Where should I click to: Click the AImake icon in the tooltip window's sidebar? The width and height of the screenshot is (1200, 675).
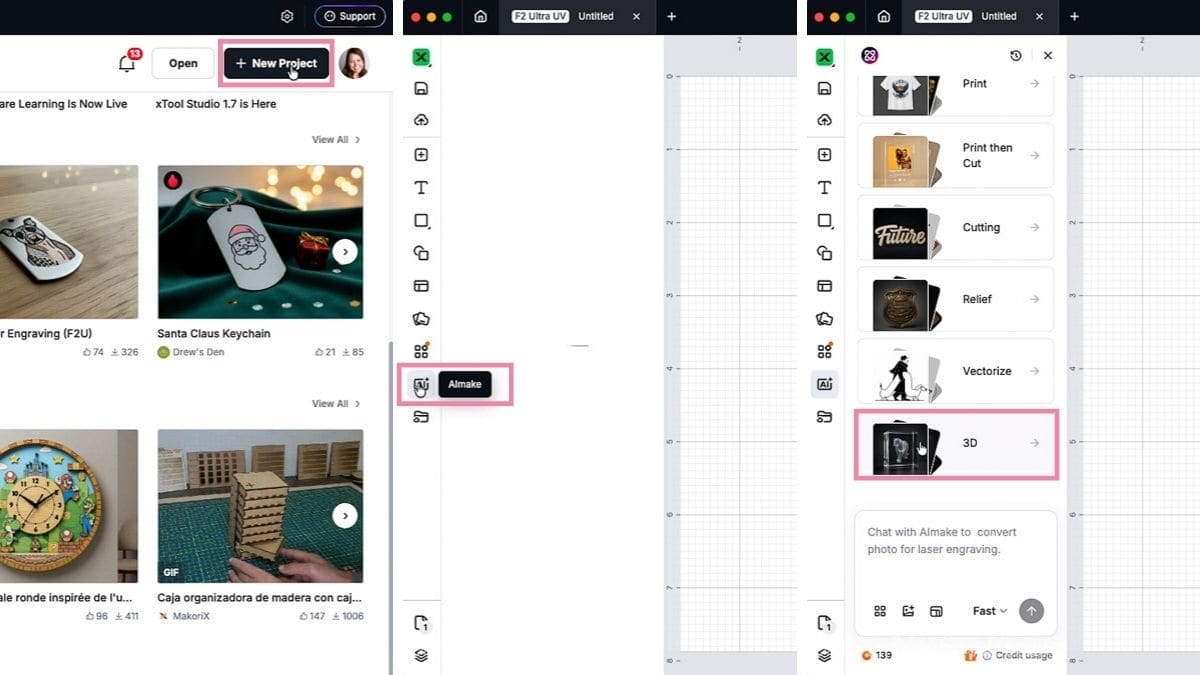(421, 384)
